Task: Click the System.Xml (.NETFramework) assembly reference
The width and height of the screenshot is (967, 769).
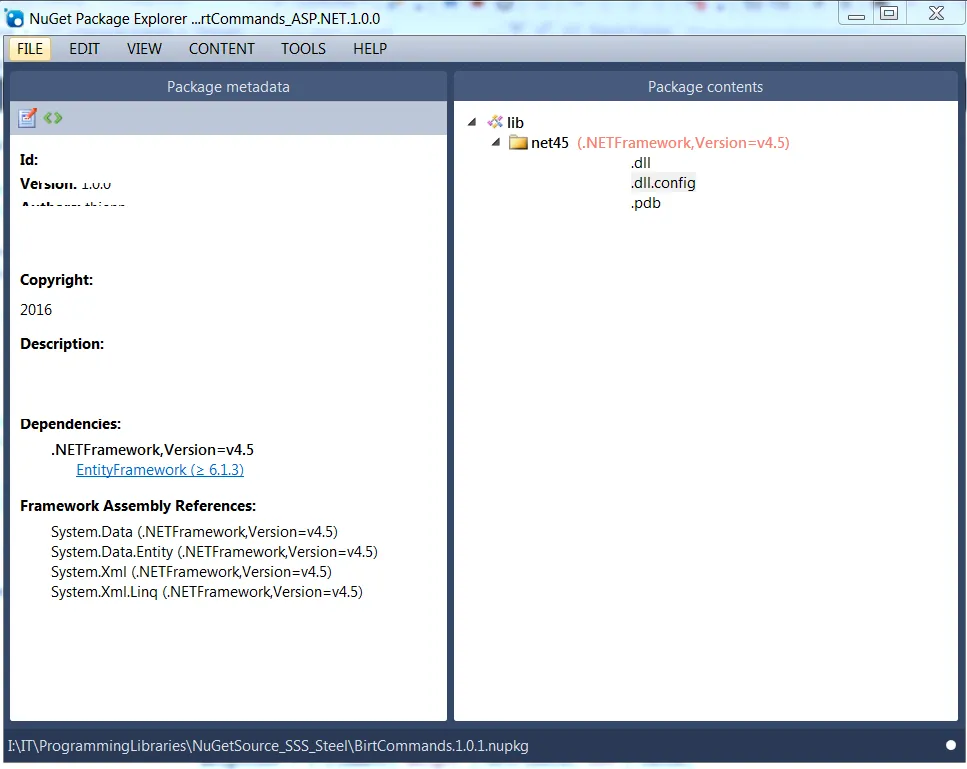Action: 191,572
